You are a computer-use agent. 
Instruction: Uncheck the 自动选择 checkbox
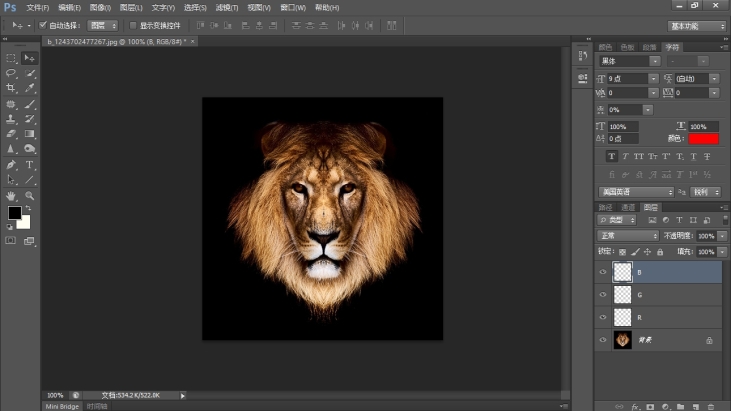pyautogui.click(x=43, y=25)
